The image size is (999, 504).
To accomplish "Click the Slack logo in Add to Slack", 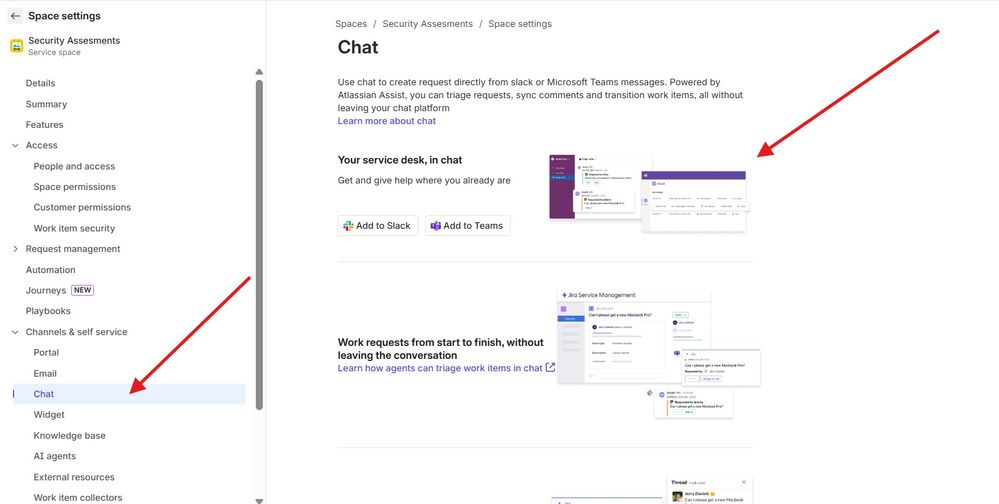I will (x=348, y=226).
